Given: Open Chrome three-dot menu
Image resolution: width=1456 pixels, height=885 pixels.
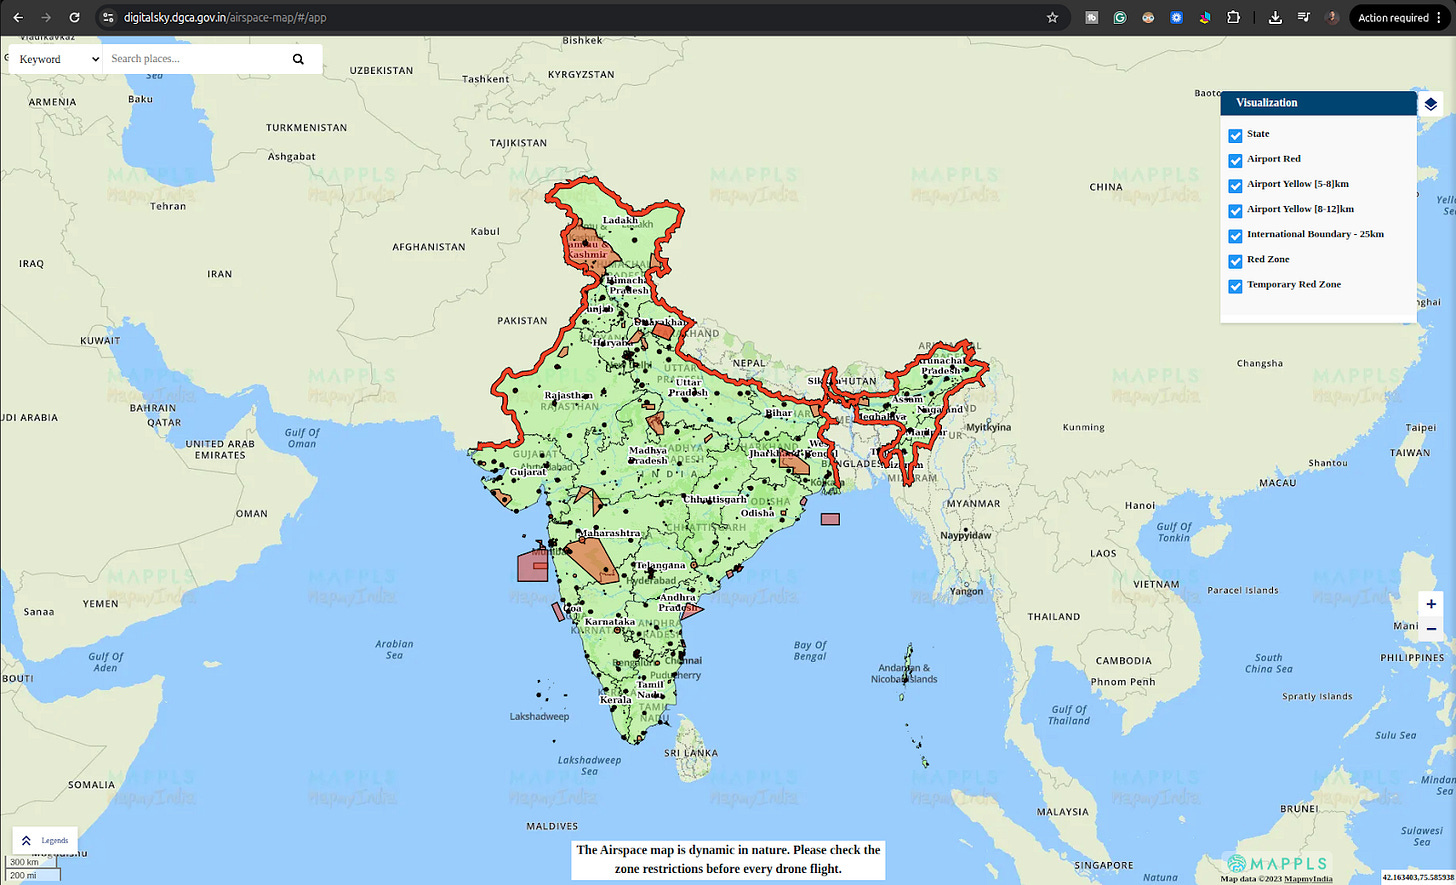Looking at the screenshot, I should pyautogui.click(x=1439, y=17).
